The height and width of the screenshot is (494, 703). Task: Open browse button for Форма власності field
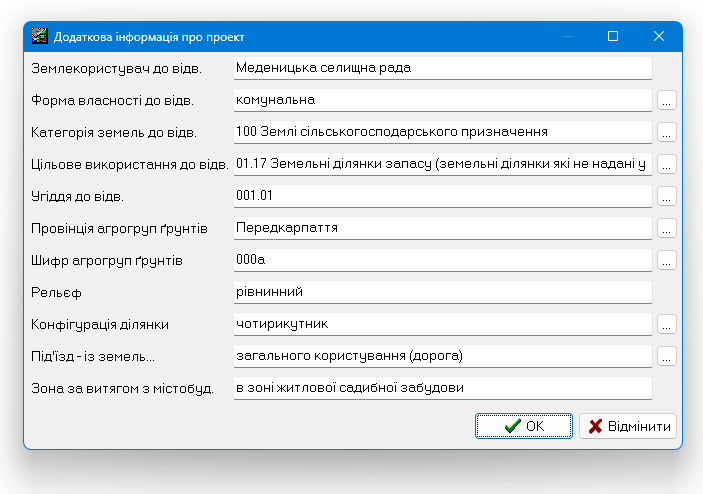667,100
